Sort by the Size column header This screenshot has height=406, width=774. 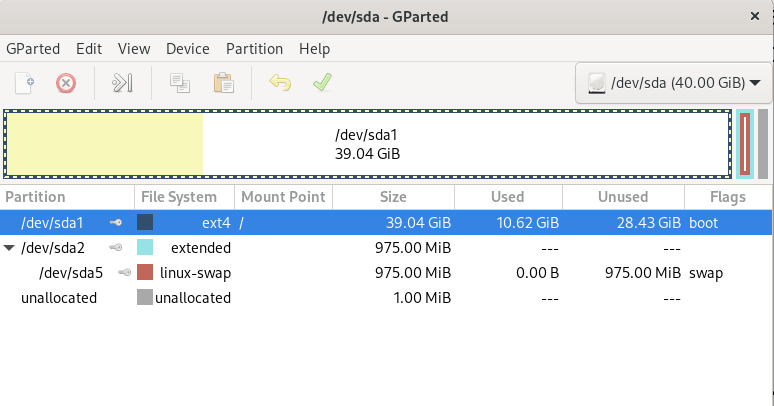393,197
